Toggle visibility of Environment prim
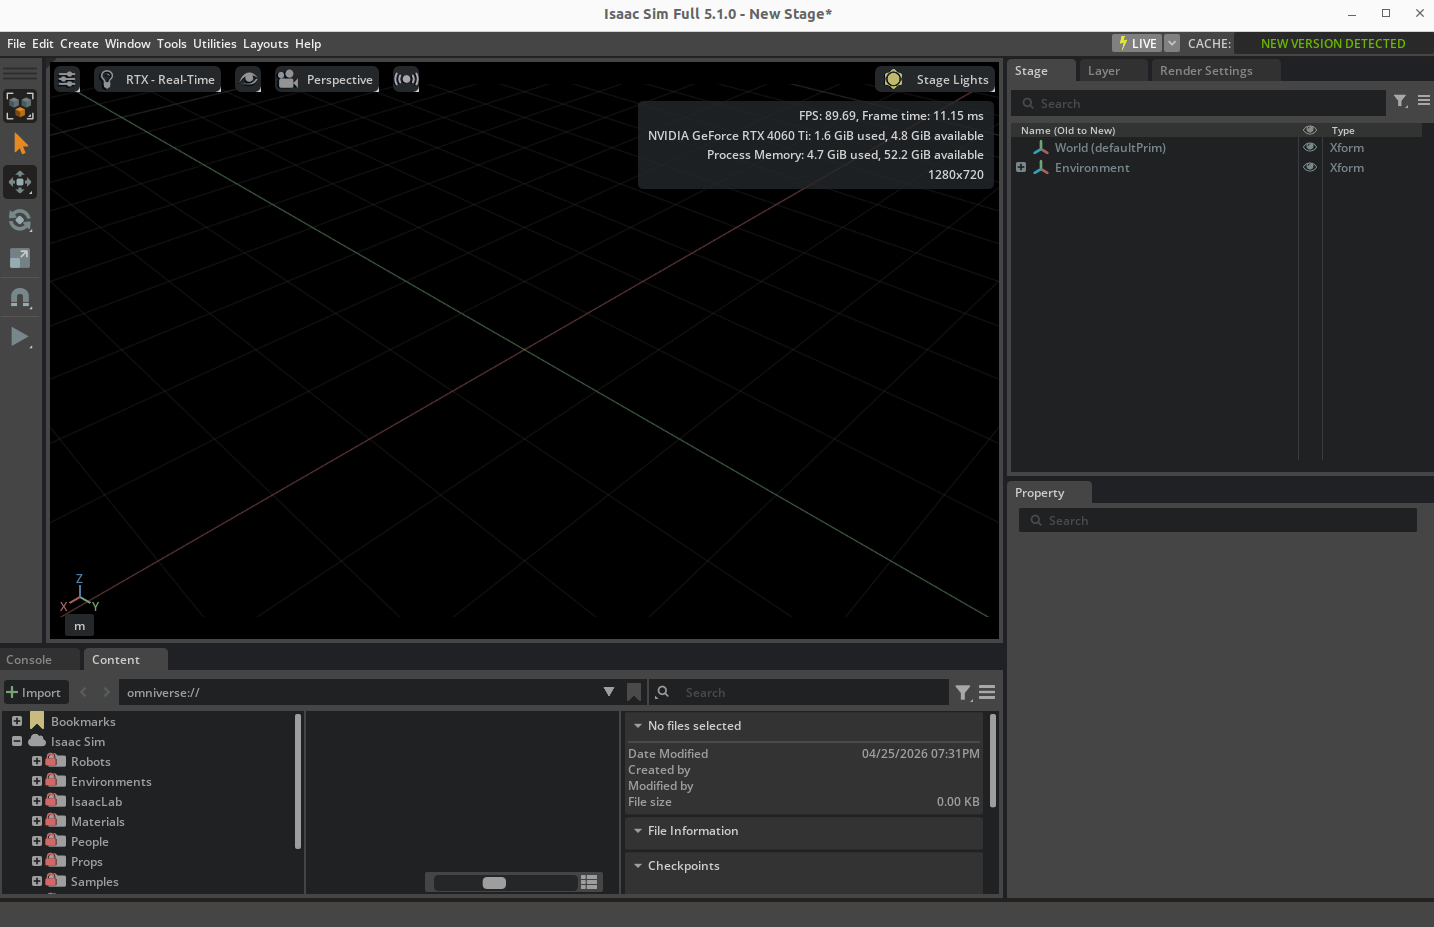Viewport: 1434px width, 927px height. point(1310,167)
